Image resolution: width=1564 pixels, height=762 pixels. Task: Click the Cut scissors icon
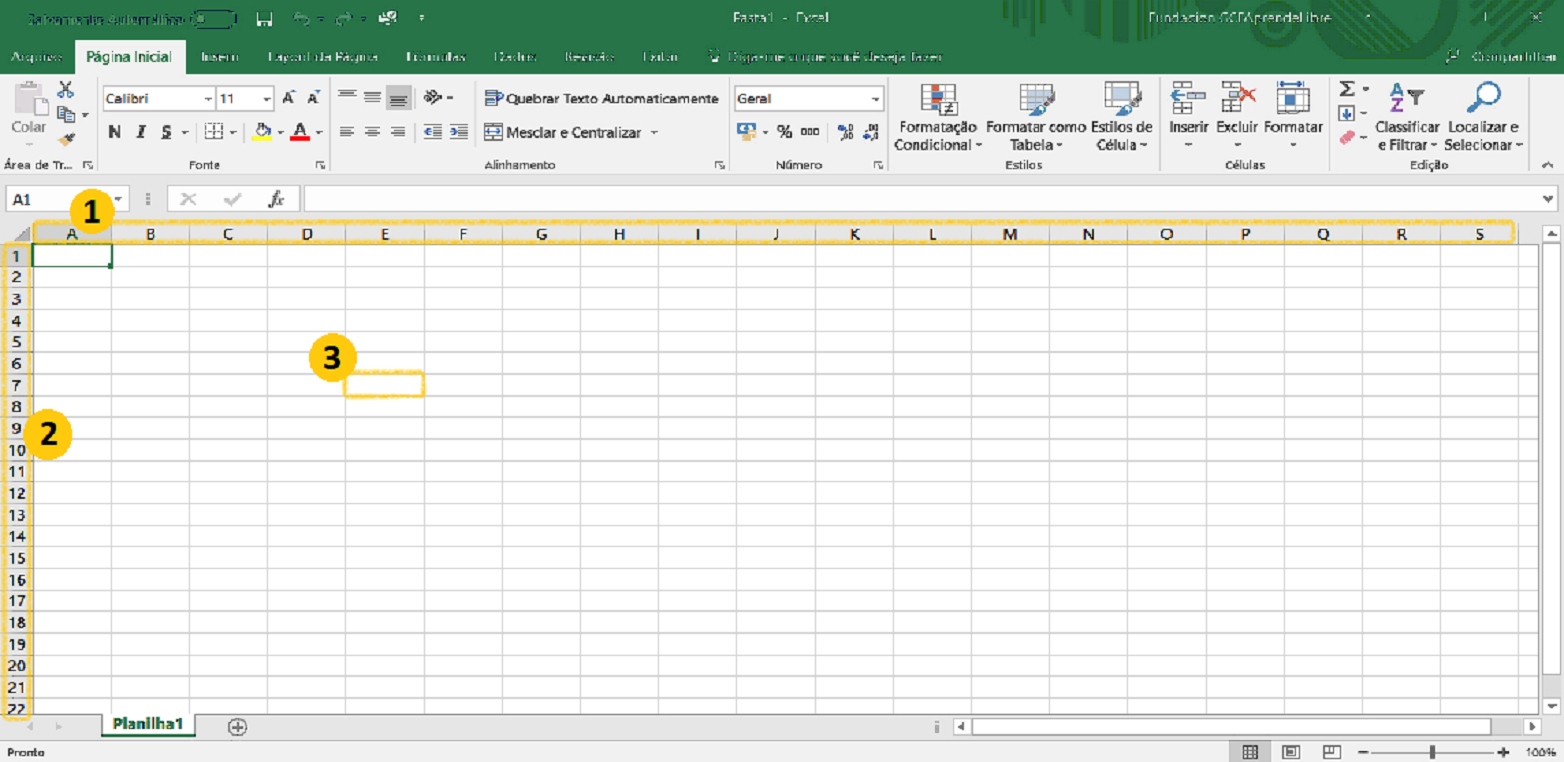[x=66, y=90]
